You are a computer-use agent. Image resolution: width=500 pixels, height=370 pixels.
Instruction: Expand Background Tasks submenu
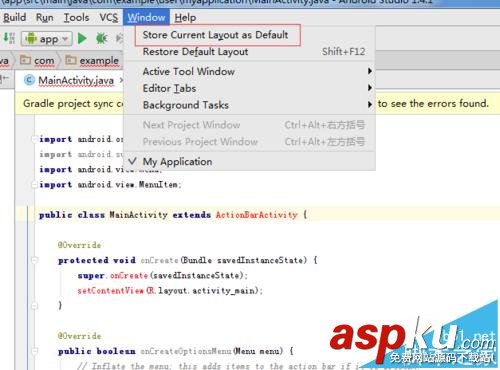point(250,105)
